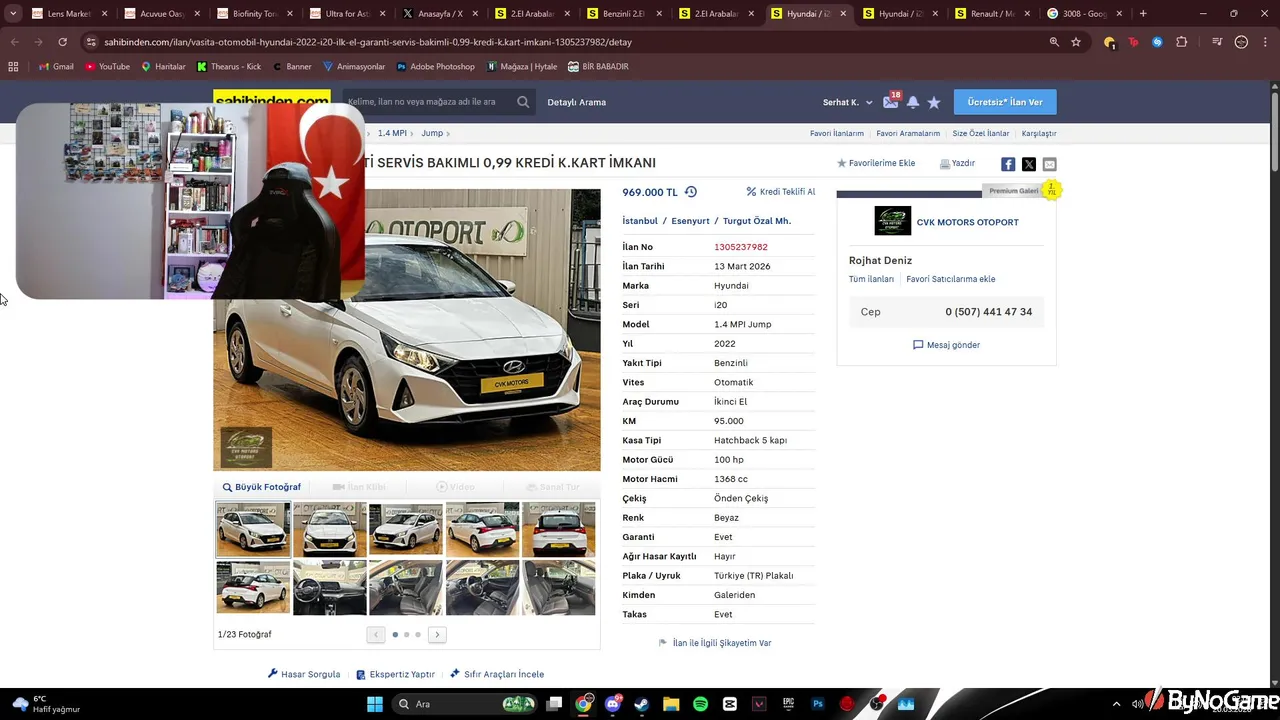Screen dimensions: 1280x720
Task: Open Spotify from the taskbar
Action: click(x=700, y=704)
